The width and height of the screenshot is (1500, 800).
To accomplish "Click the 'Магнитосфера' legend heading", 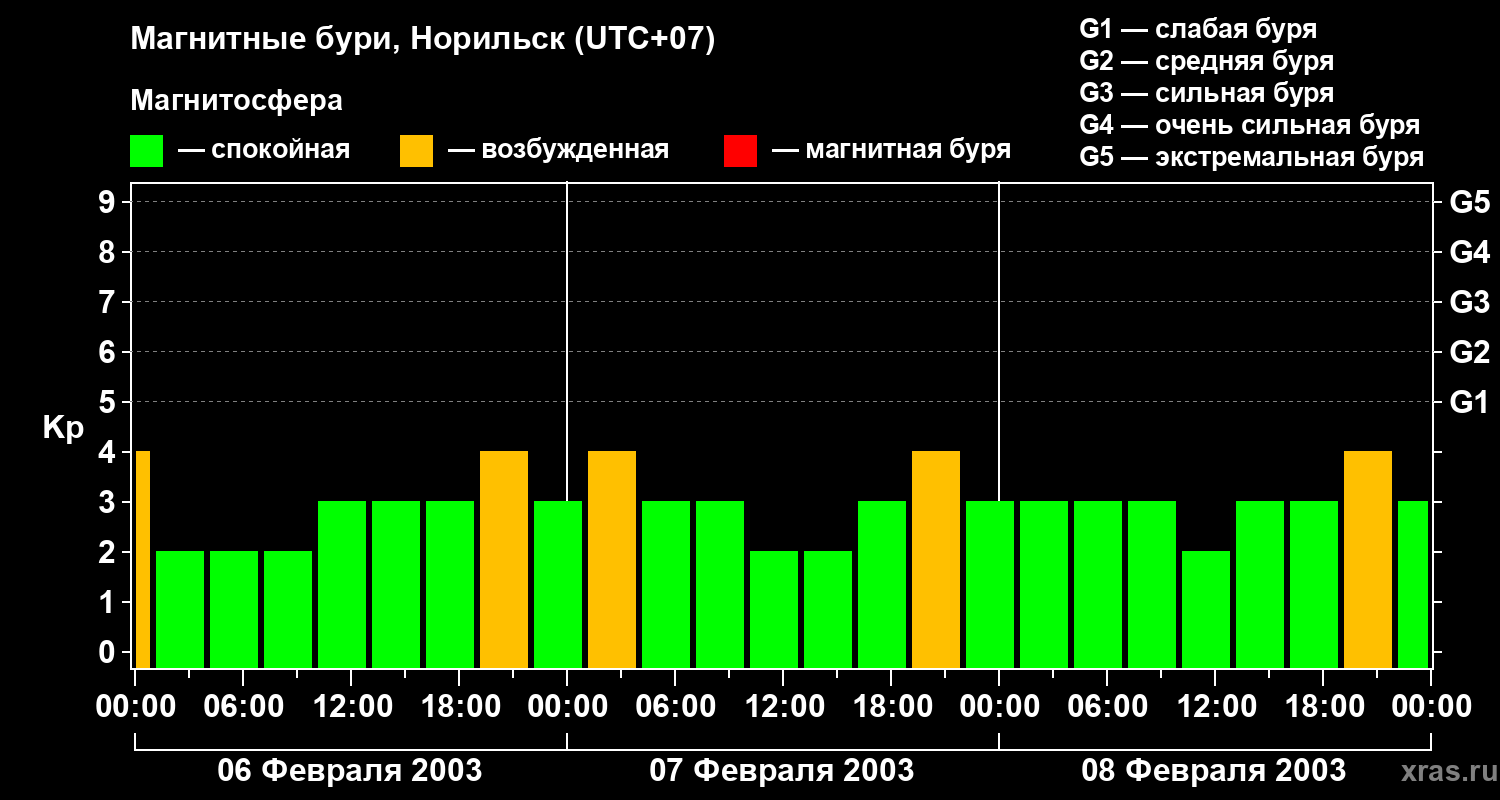I will point(237,101).
